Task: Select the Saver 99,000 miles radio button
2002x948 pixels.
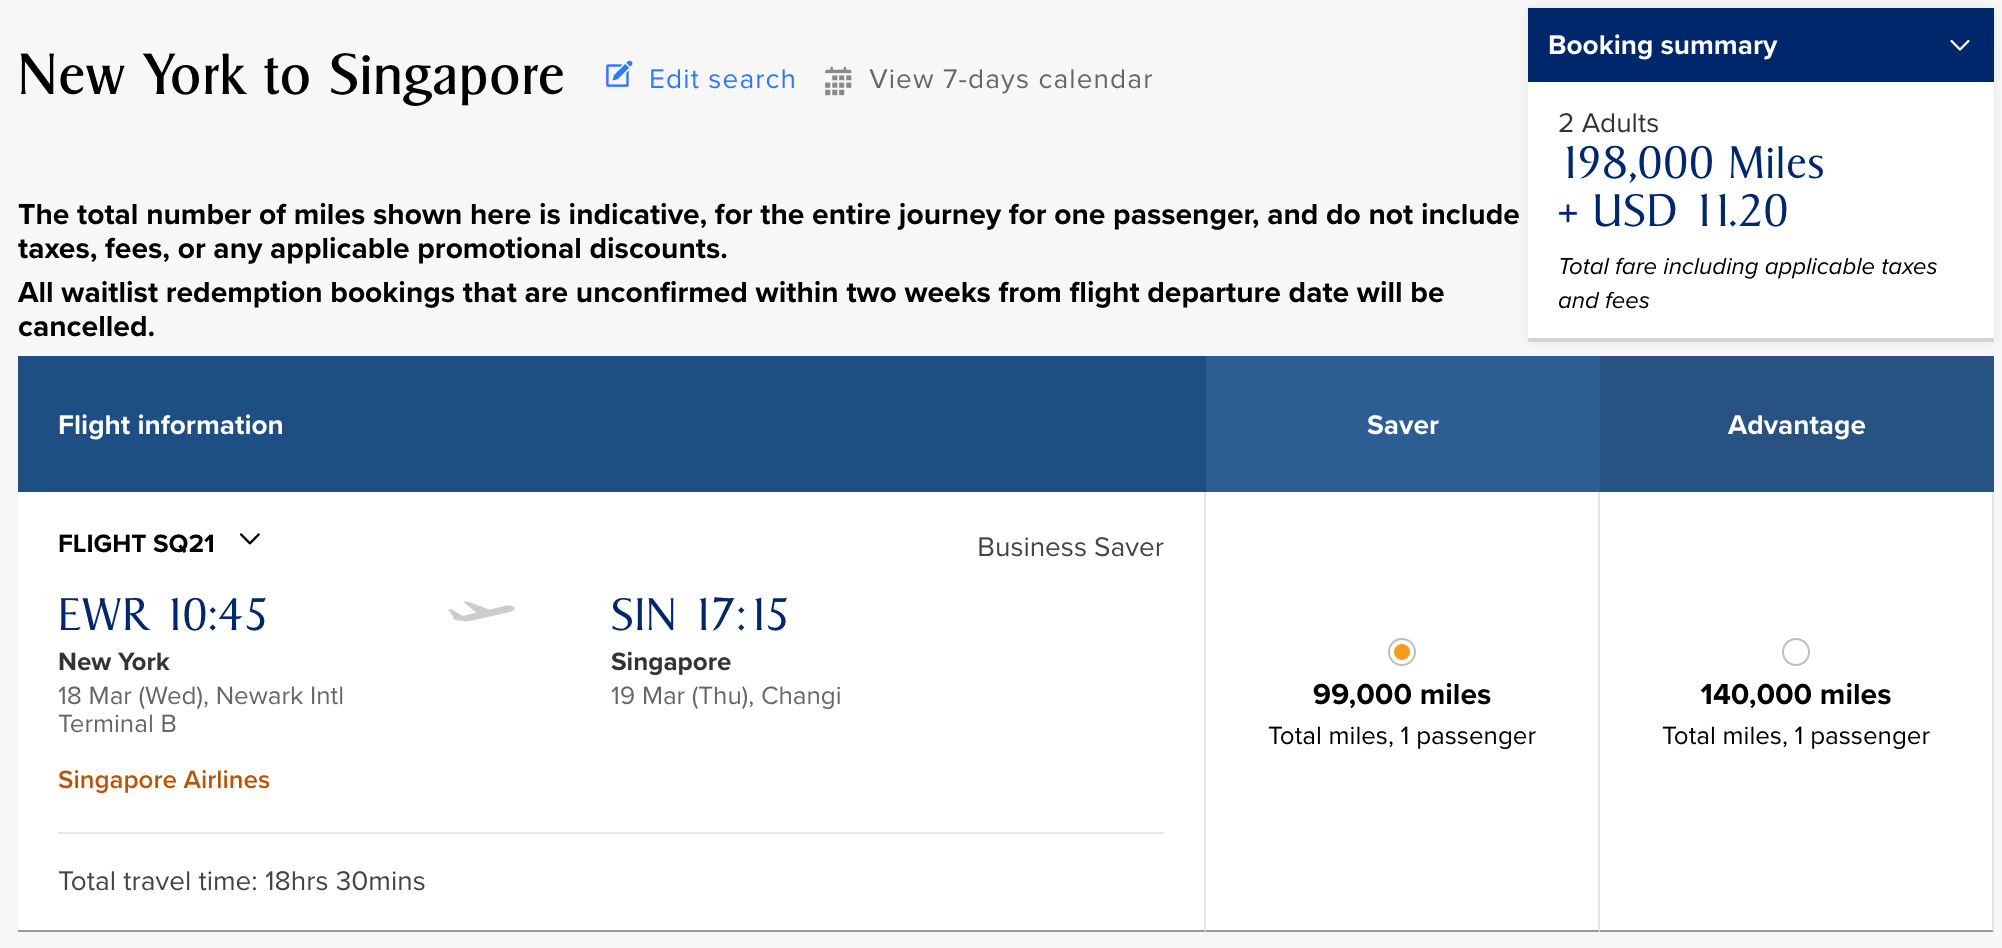Action: (1401, 652)
